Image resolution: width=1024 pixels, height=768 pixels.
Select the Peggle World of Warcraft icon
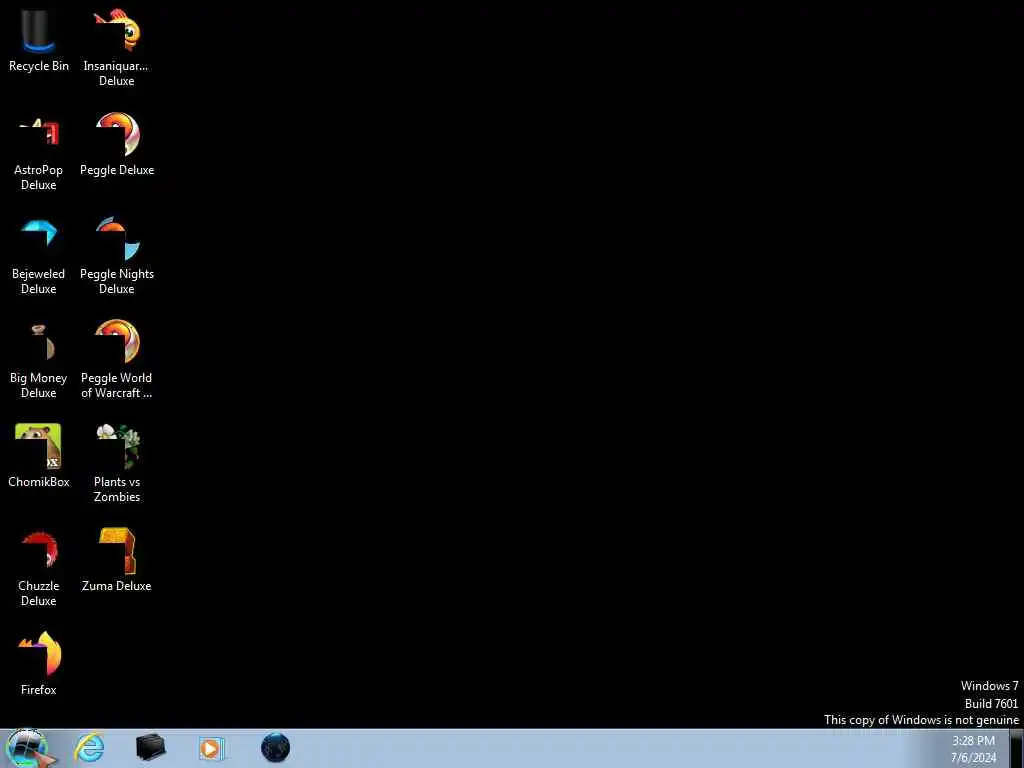point(117,341)
